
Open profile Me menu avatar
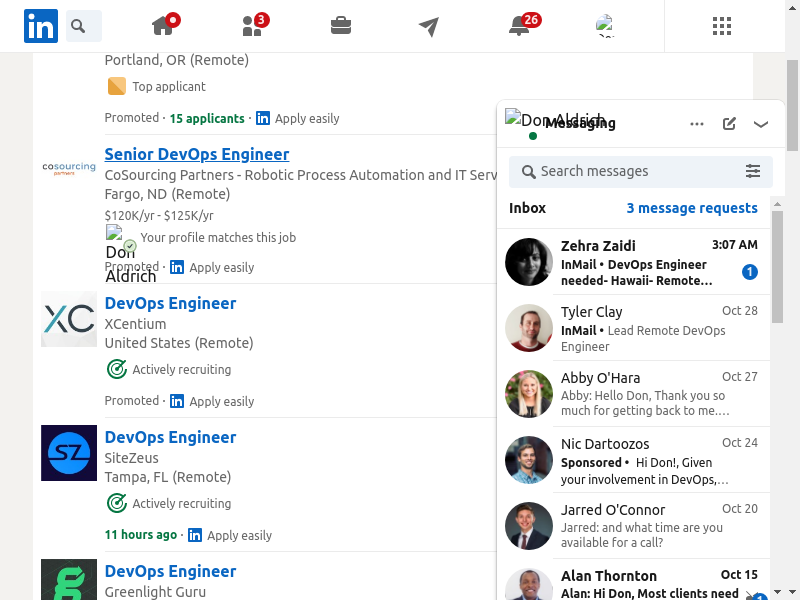pyautogui.click(x=605, y=26)
